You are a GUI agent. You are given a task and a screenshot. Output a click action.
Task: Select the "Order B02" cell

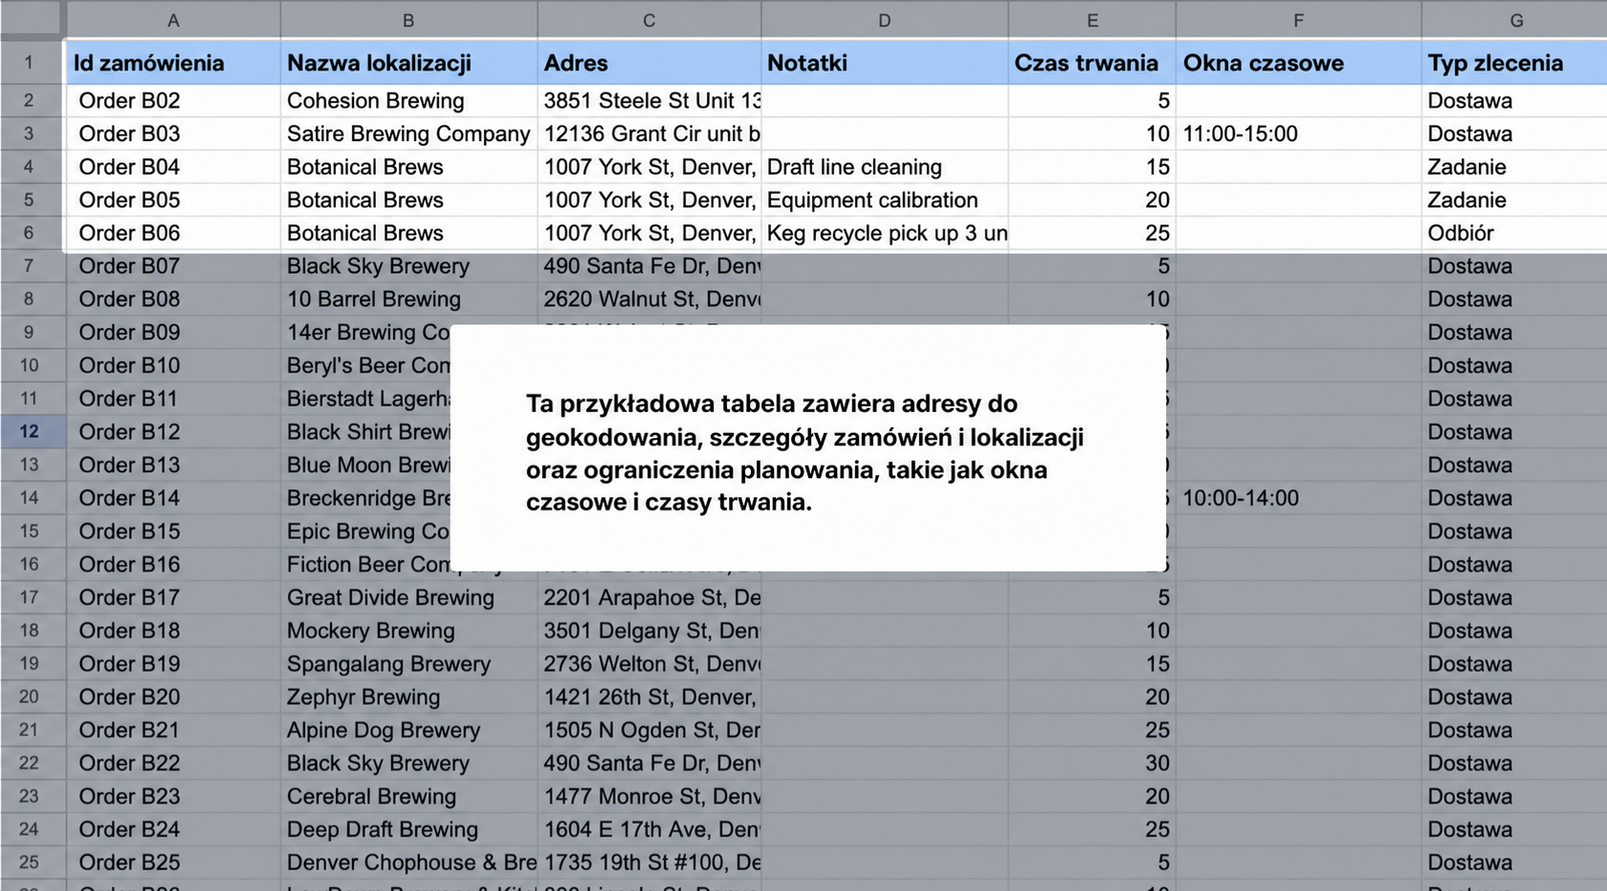tap(173, 101)
